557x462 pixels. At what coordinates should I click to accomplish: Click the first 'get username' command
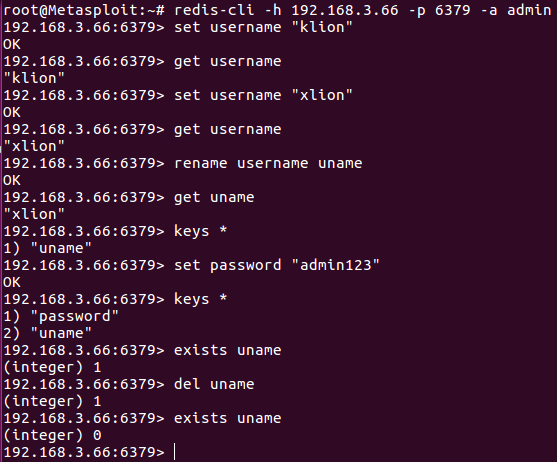pyautogui.click(x=228, y=61)
